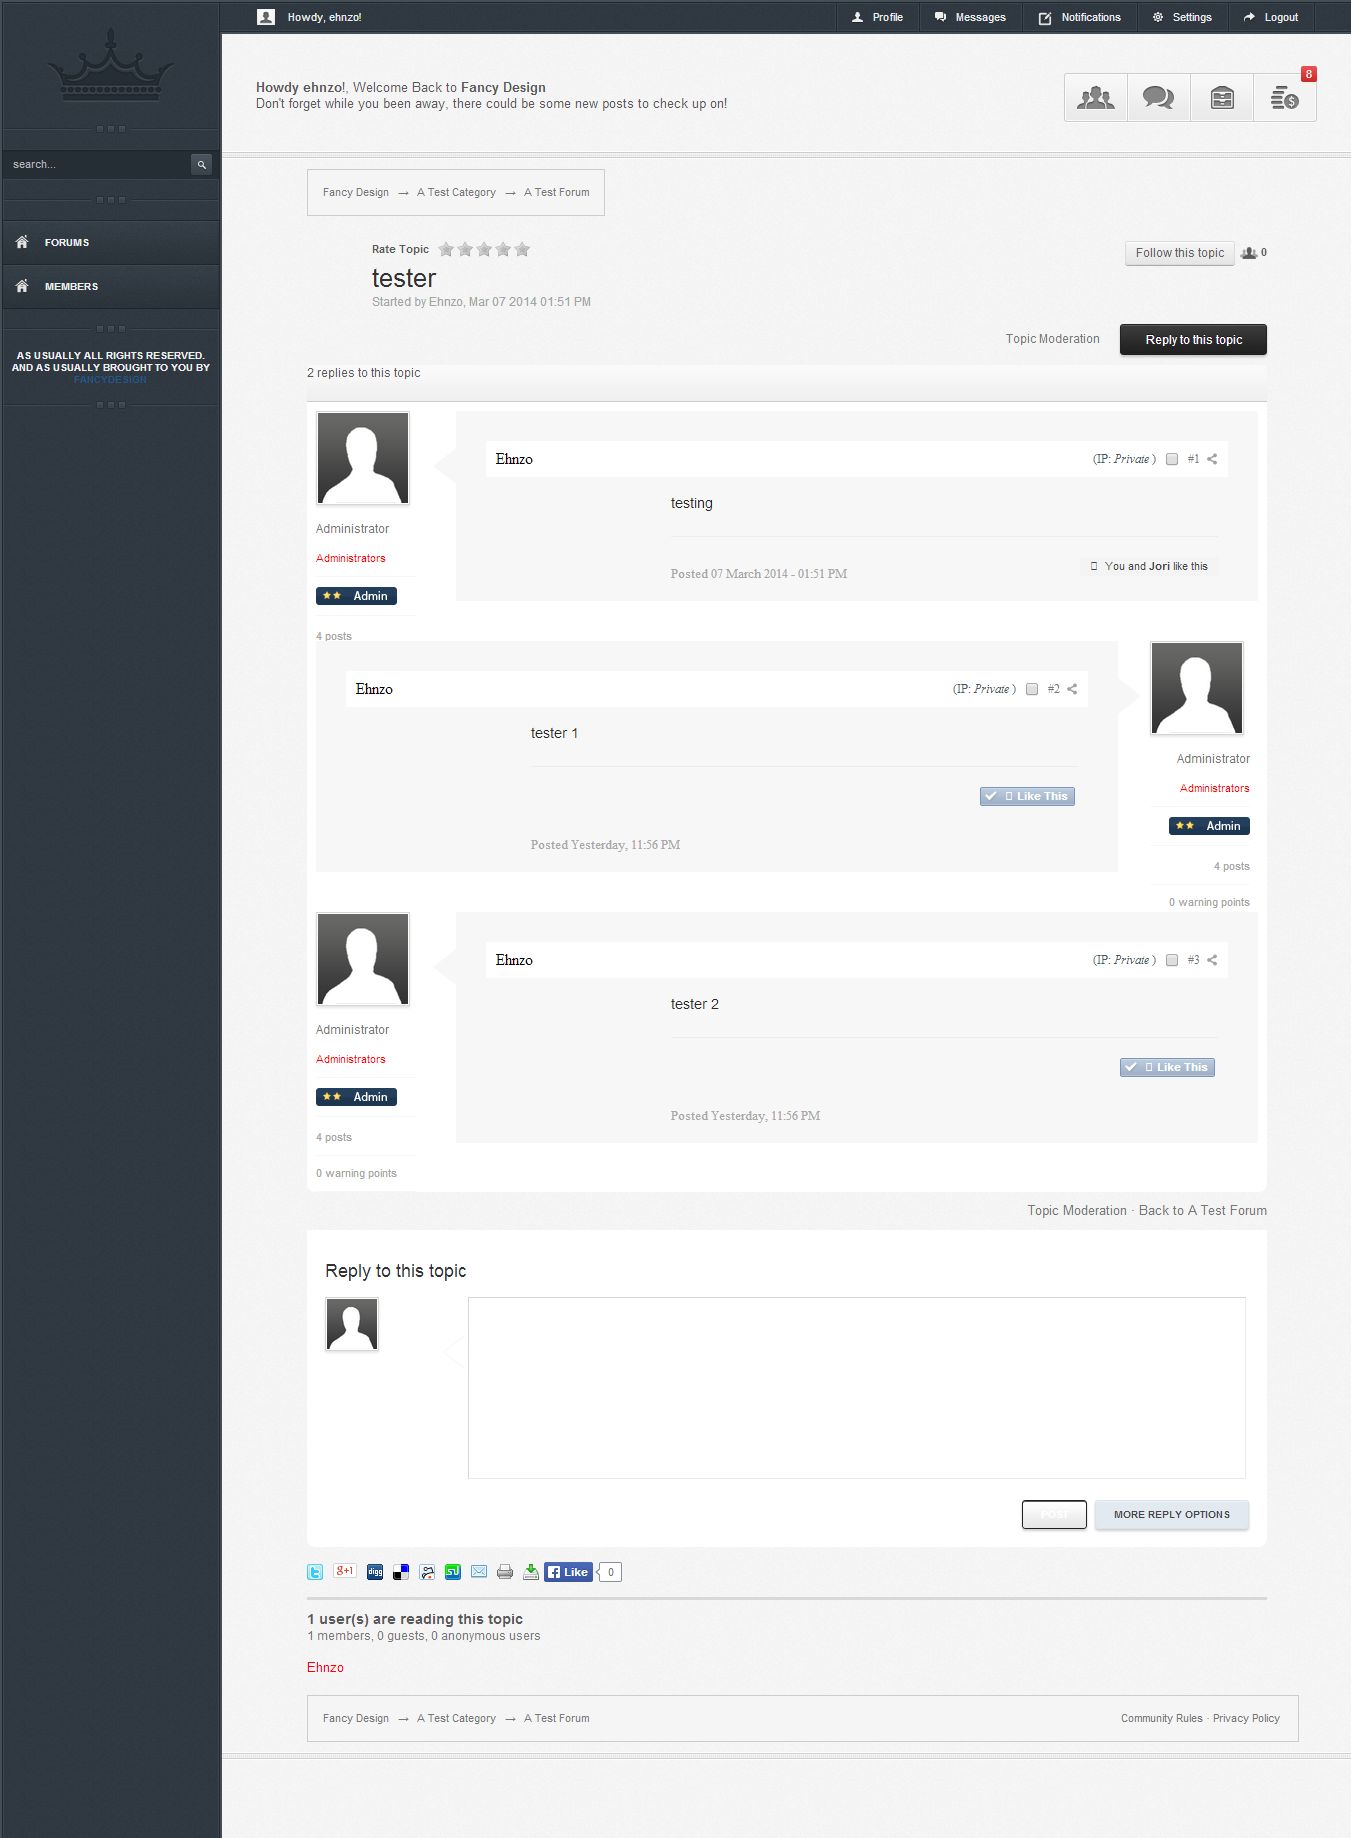The height and width of the screenshot is (1838, 1351).
Task: Open the chat bubbles icon in header
Action: click(1158, 98)
